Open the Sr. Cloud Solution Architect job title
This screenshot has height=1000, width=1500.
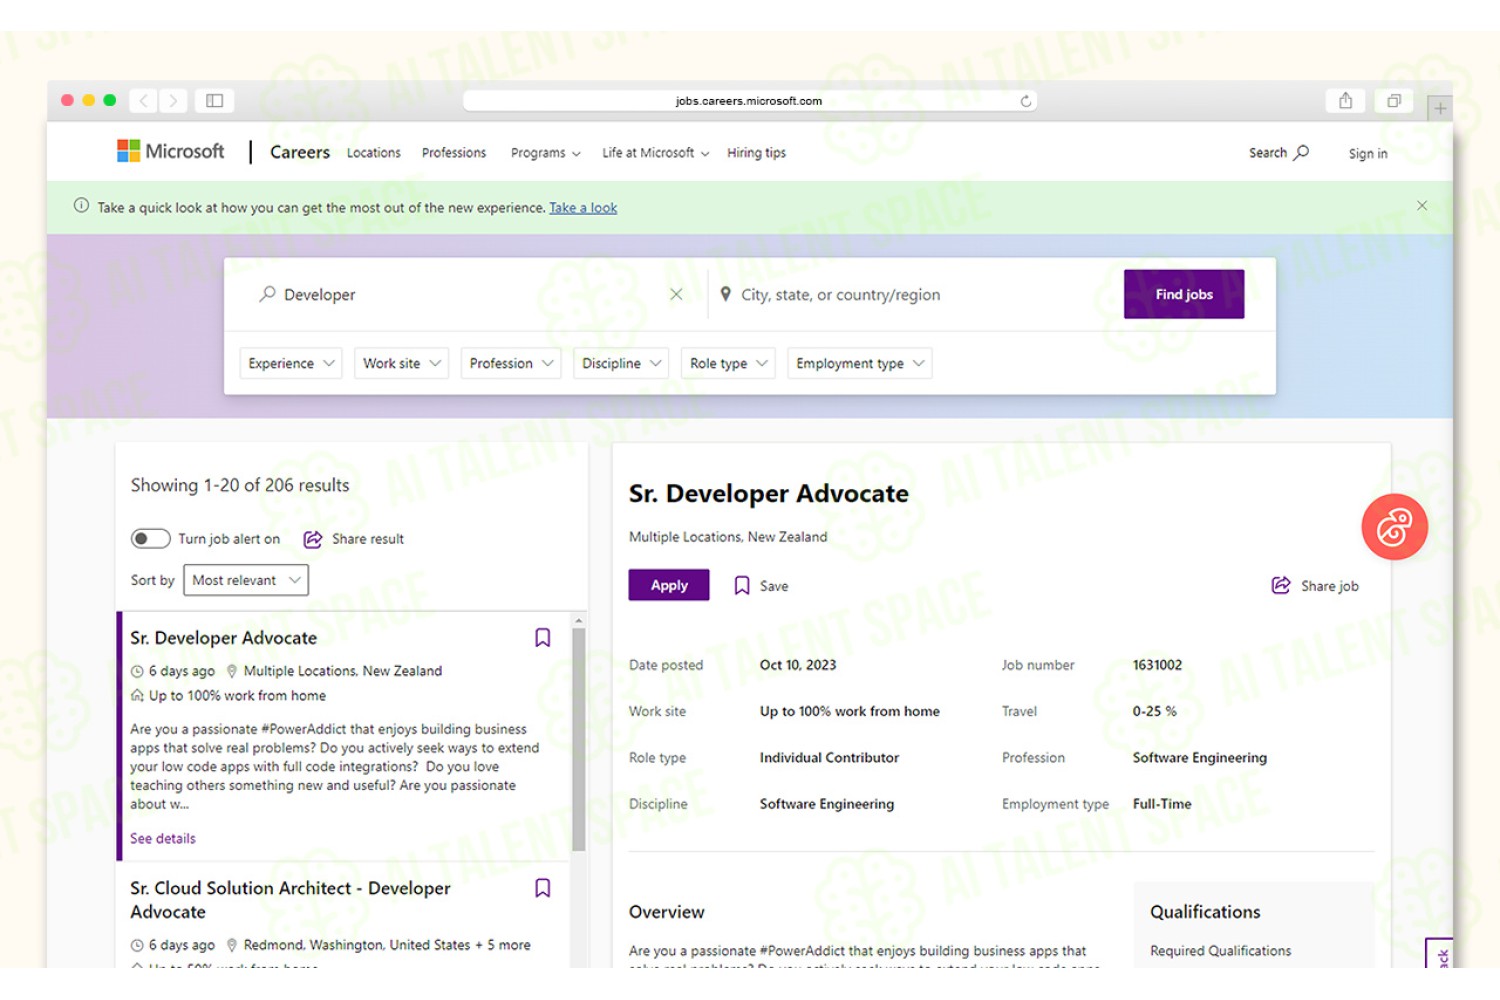[x=290, y=900]
